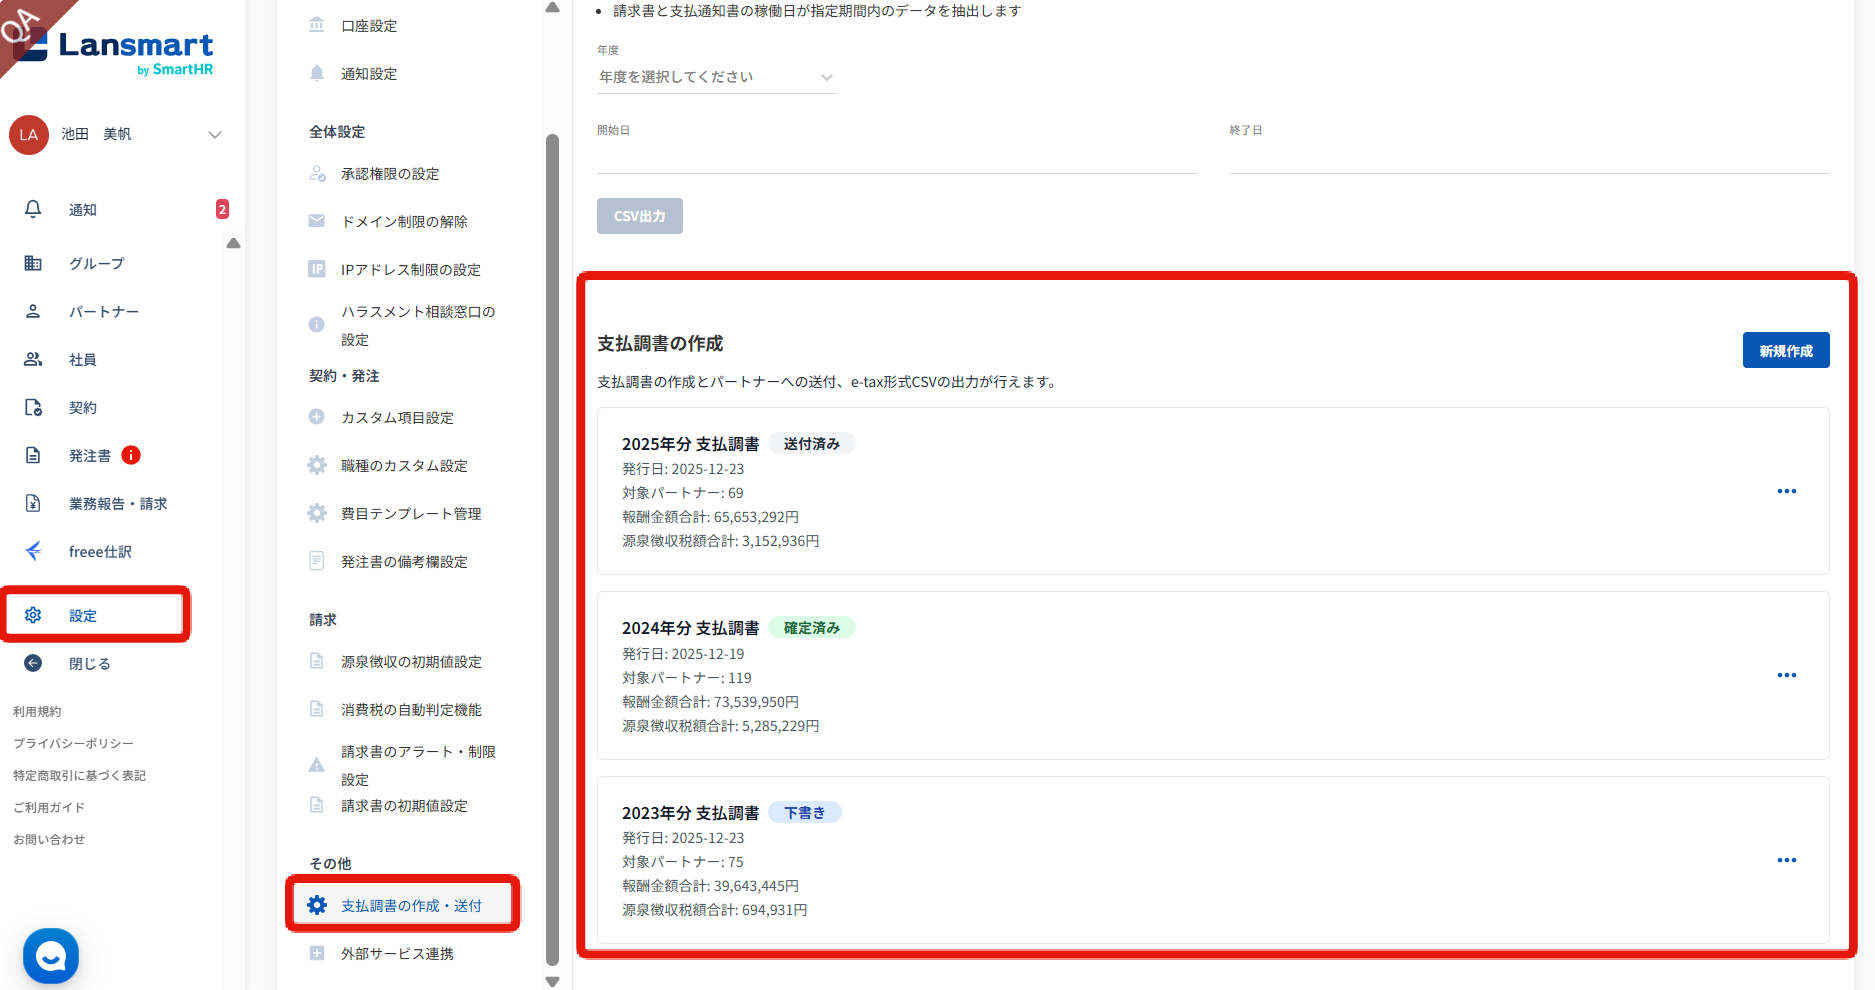
Task: Select 消費税の自動判定機能 settings item
Action: click(411, 709)
